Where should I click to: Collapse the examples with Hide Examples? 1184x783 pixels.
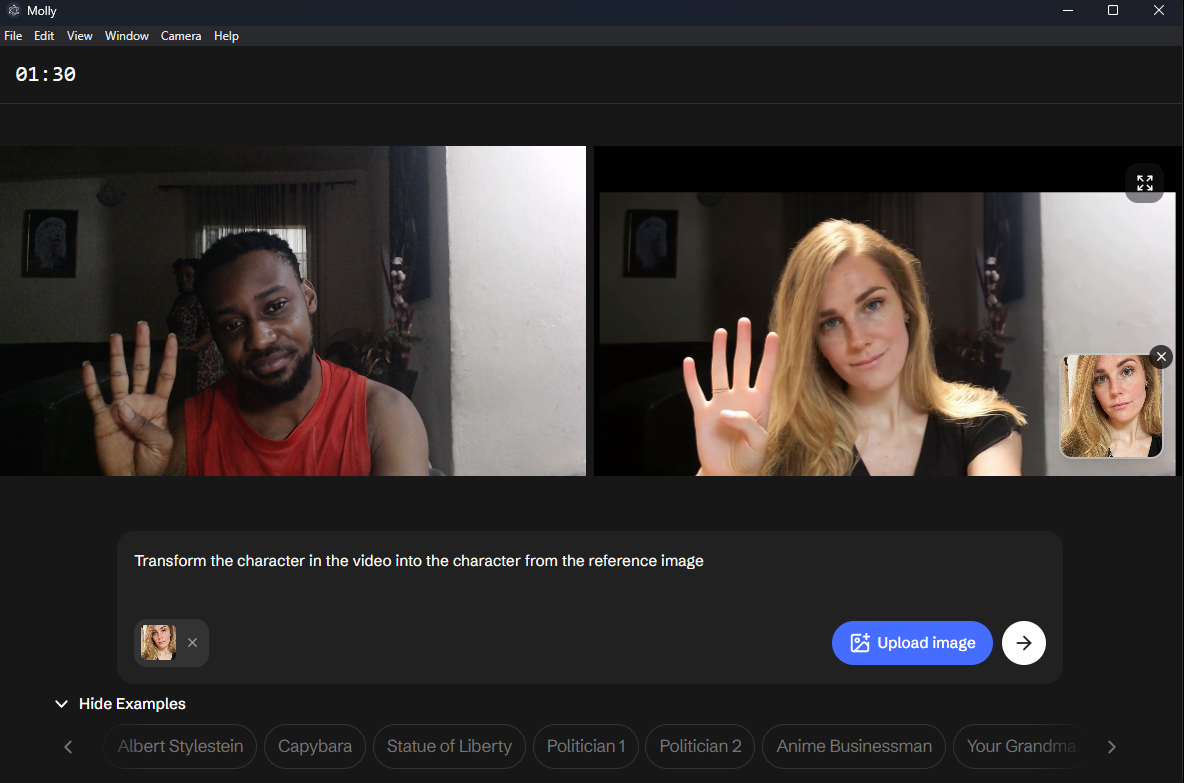point(120,704)
